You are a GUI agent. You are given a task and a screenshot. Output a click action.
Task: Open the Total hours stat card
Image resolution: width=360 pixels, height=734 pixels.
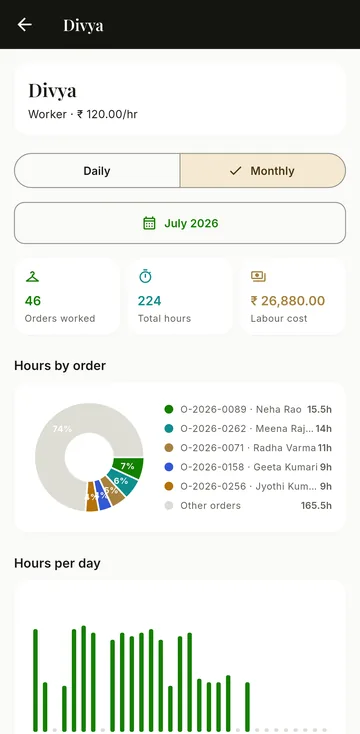click(180, 296)
